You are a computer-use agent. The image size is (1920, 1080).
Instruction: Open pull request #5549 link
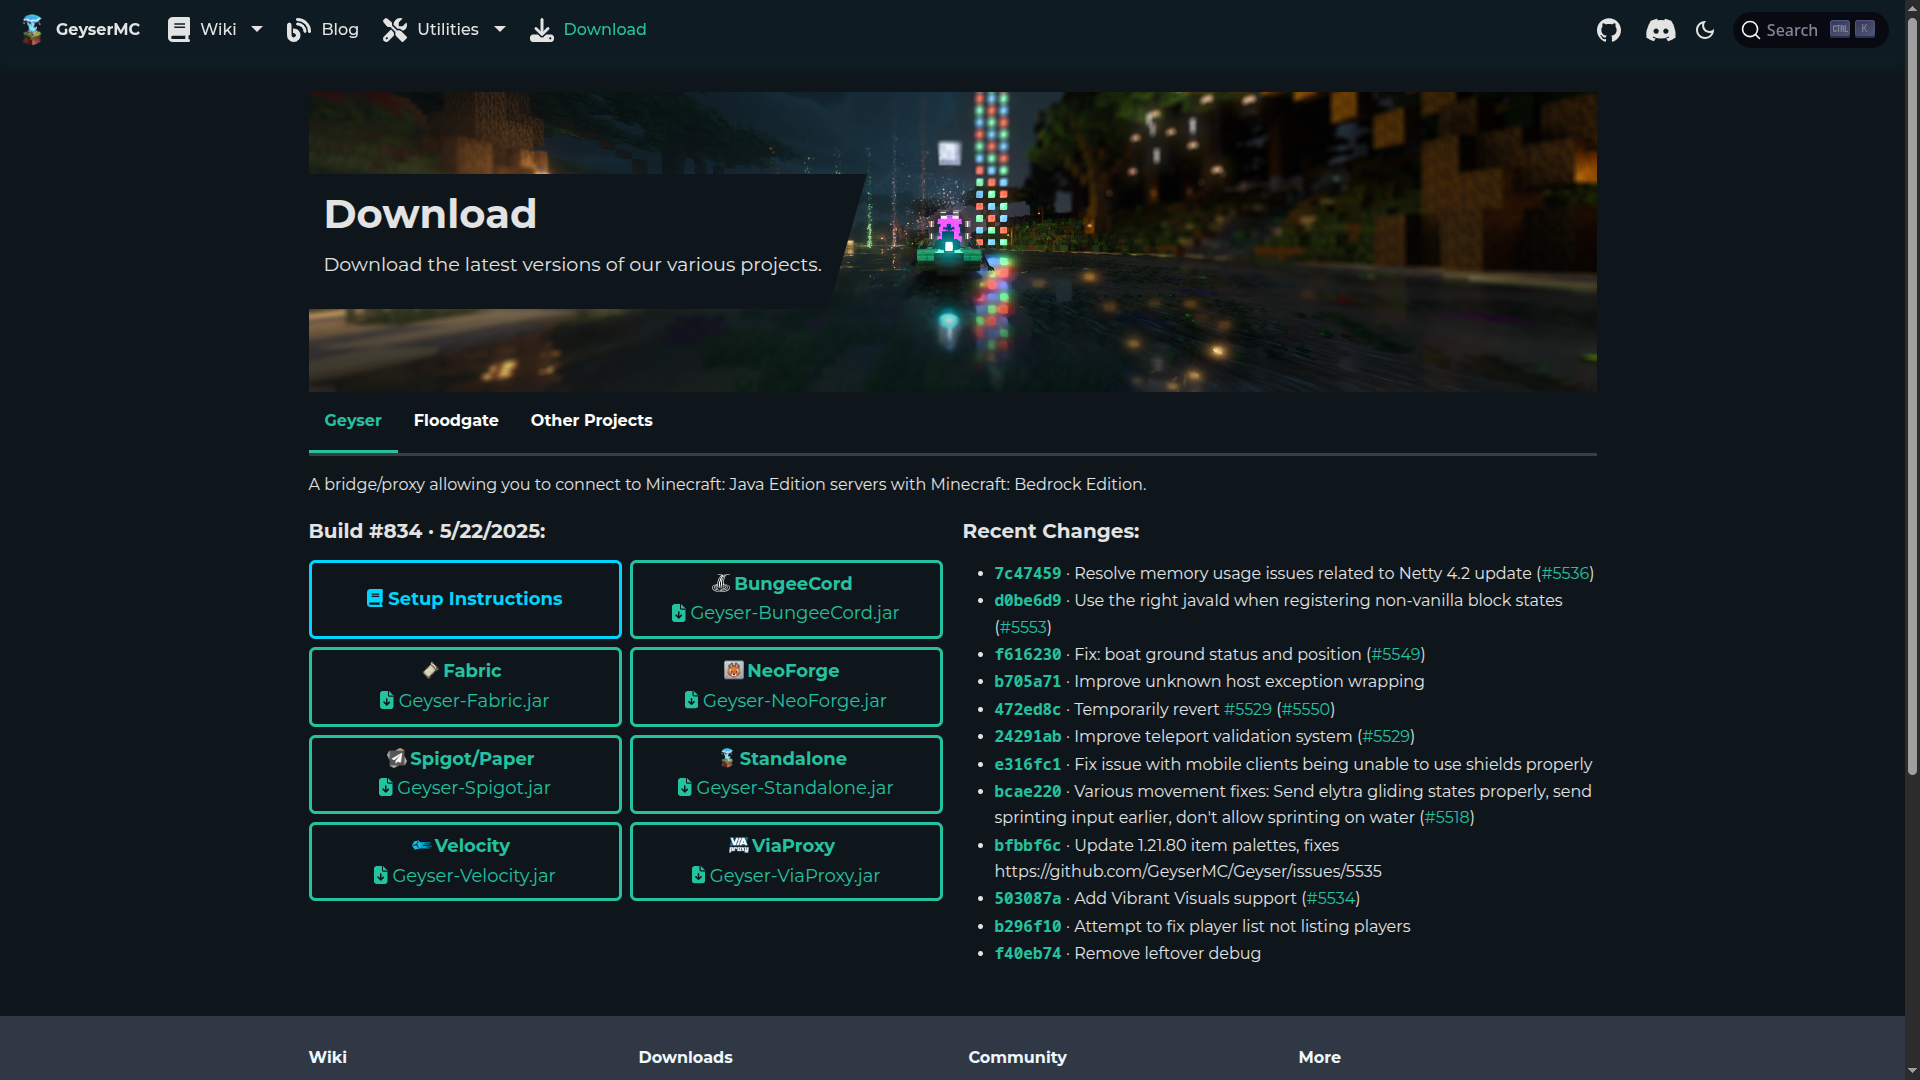coord(1396,655)
